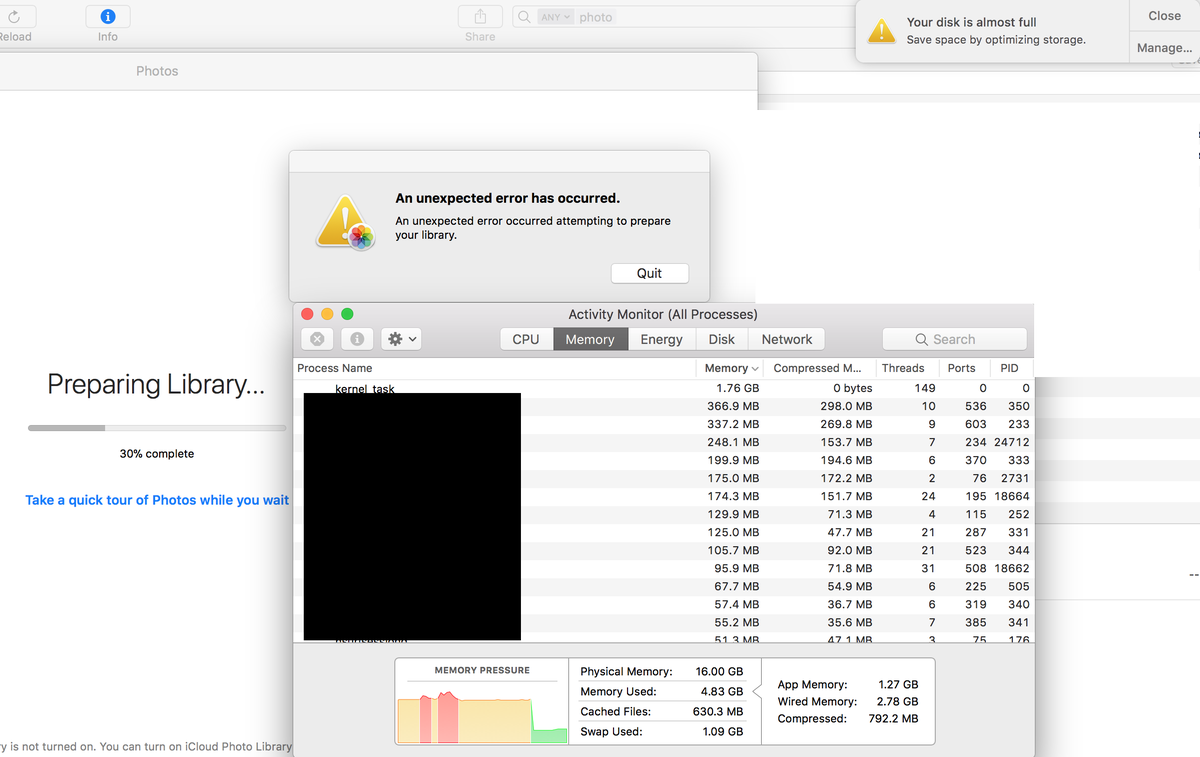Sort by Compressed Mem column header
The height and width of the screenshot is (757, 1200).
pos(821,368)
